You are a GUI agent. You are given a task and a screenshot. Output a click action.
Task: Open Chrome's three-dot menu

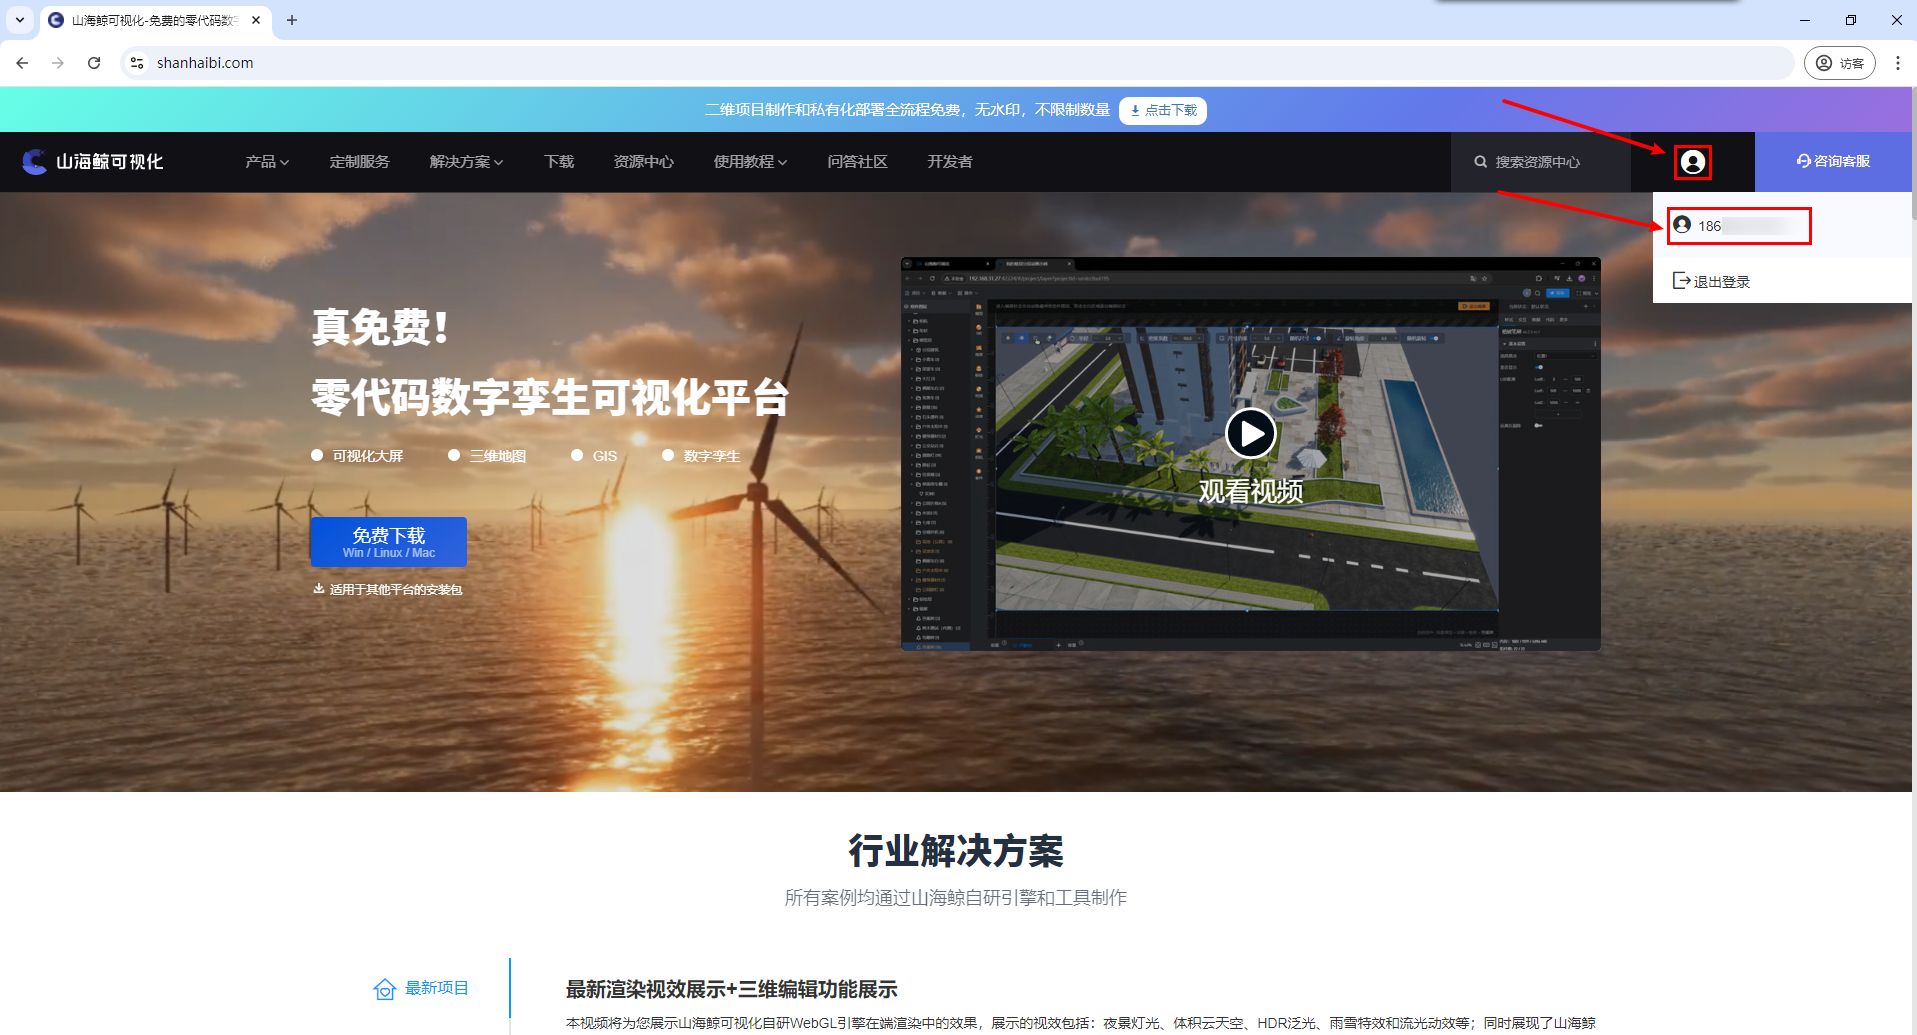click(x=1897, y=63)
